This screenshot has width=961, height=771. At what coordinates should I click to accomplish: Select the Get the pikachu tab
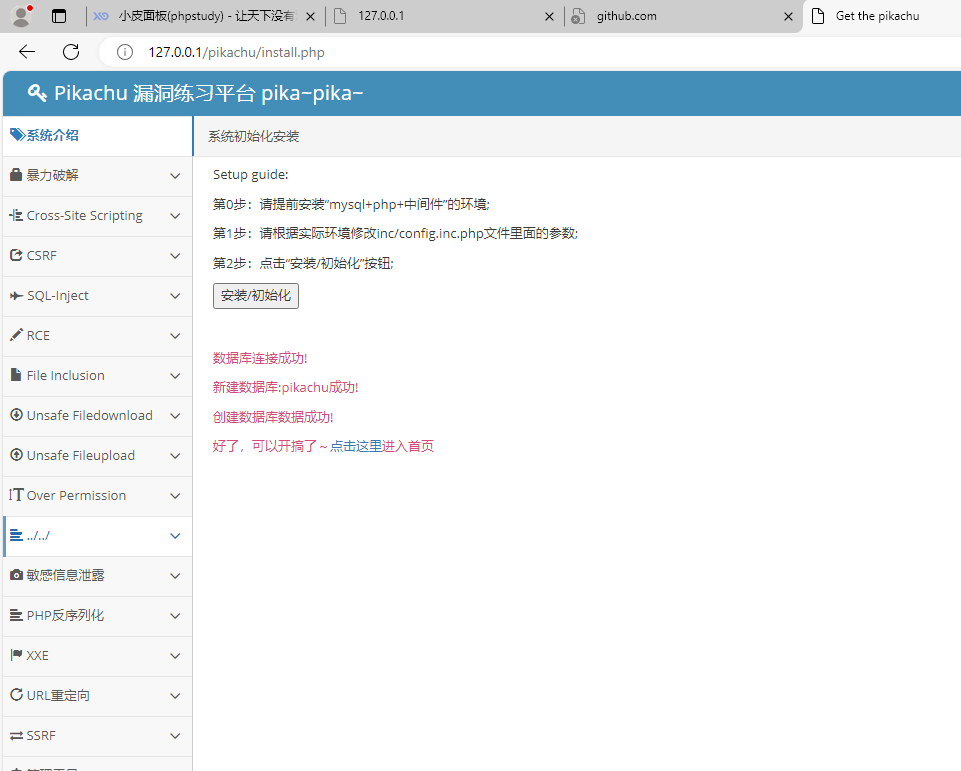click(x=881, y=16)
